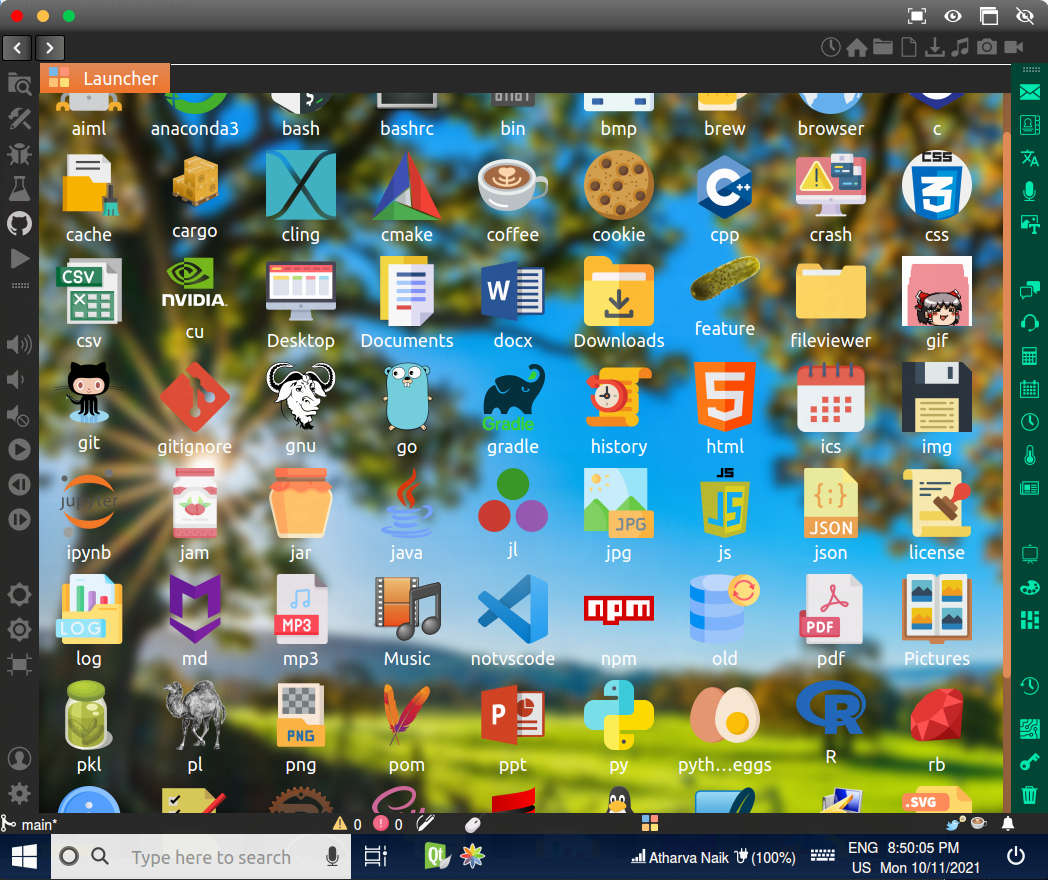Click the camera icon in top toolbar
This screenshot has width=1048, height=880.
[x=987, y=47]
